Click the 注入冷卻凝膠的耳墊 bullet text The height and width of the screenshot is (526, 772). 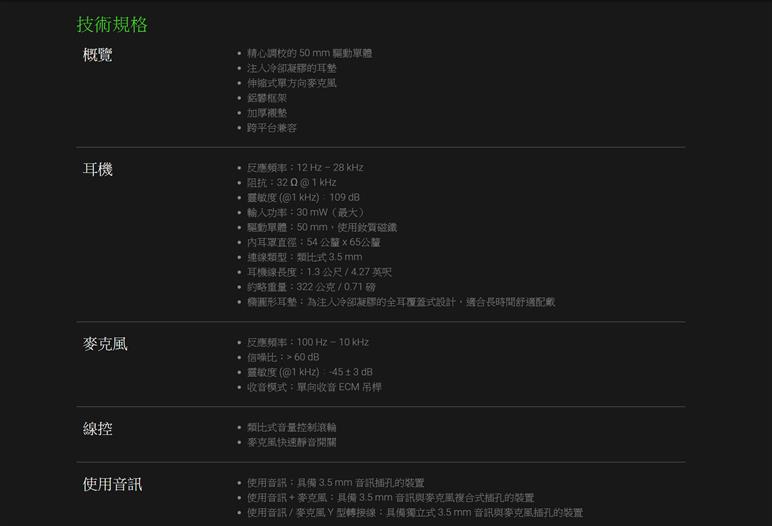tap(291, 68)
